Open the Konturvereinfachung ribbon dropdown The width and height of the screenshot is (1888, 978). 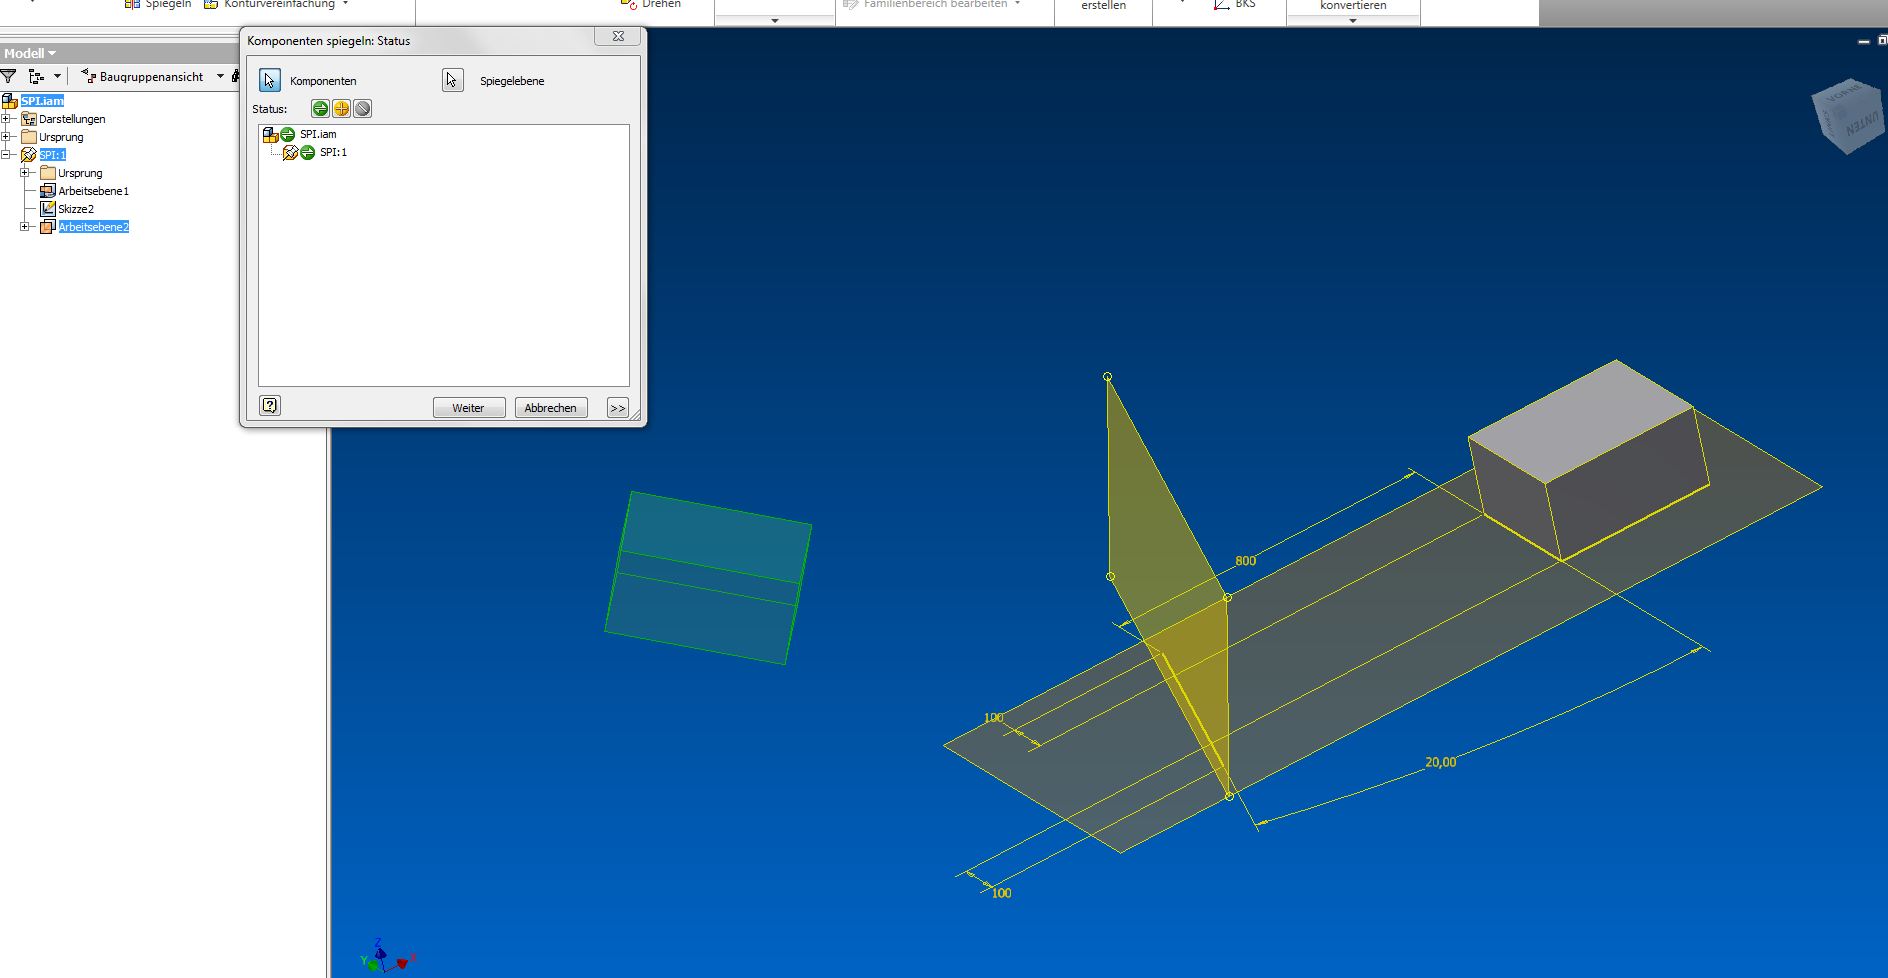tap(344, 5)
